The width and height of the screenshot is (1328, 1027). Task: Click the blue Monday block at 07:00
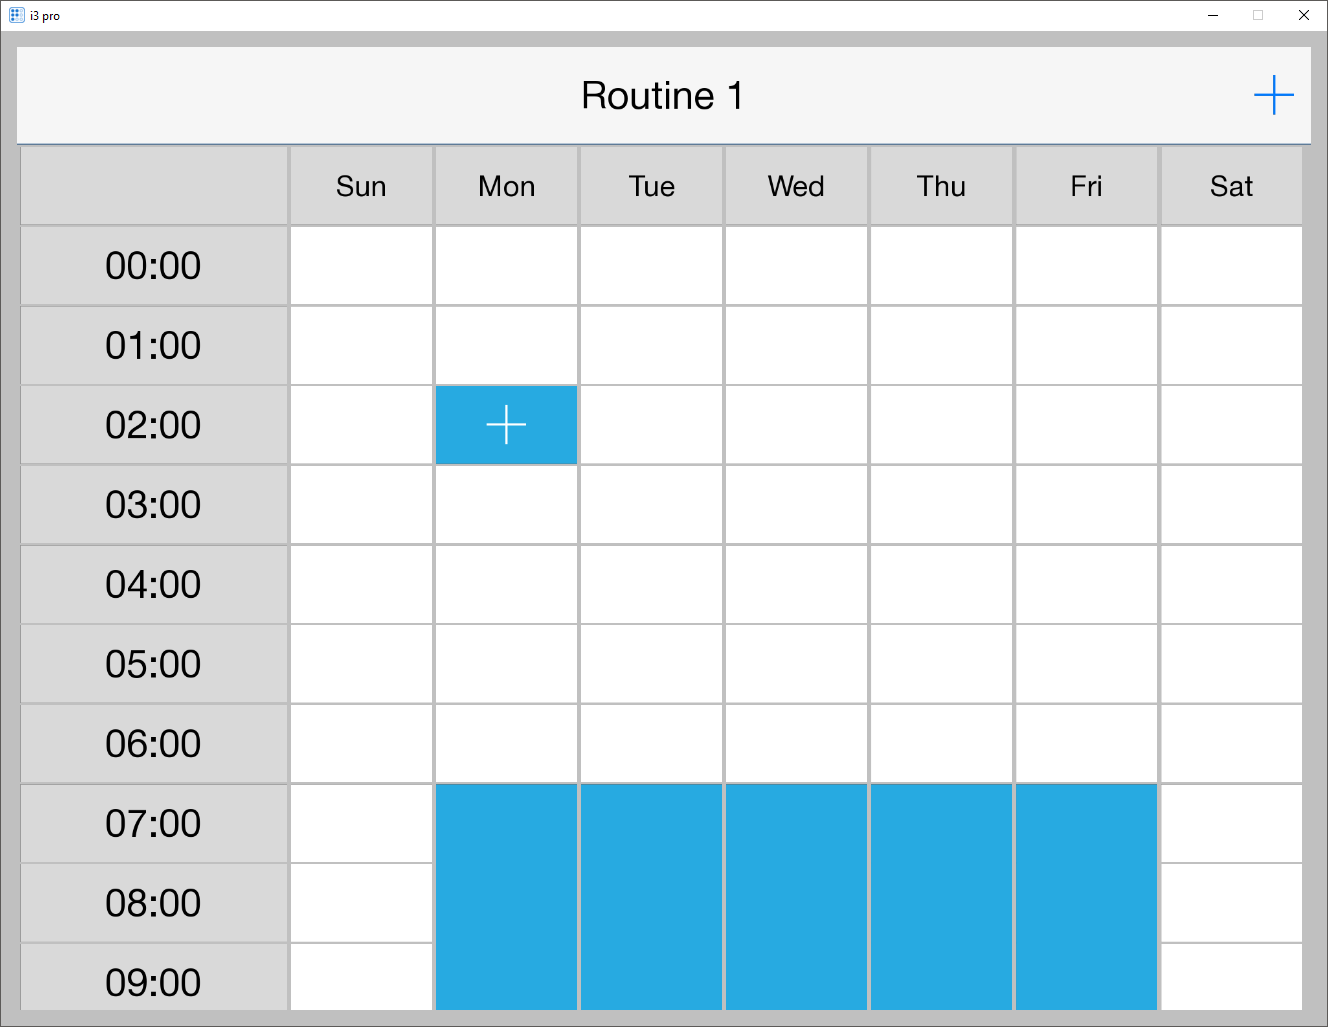506,824
